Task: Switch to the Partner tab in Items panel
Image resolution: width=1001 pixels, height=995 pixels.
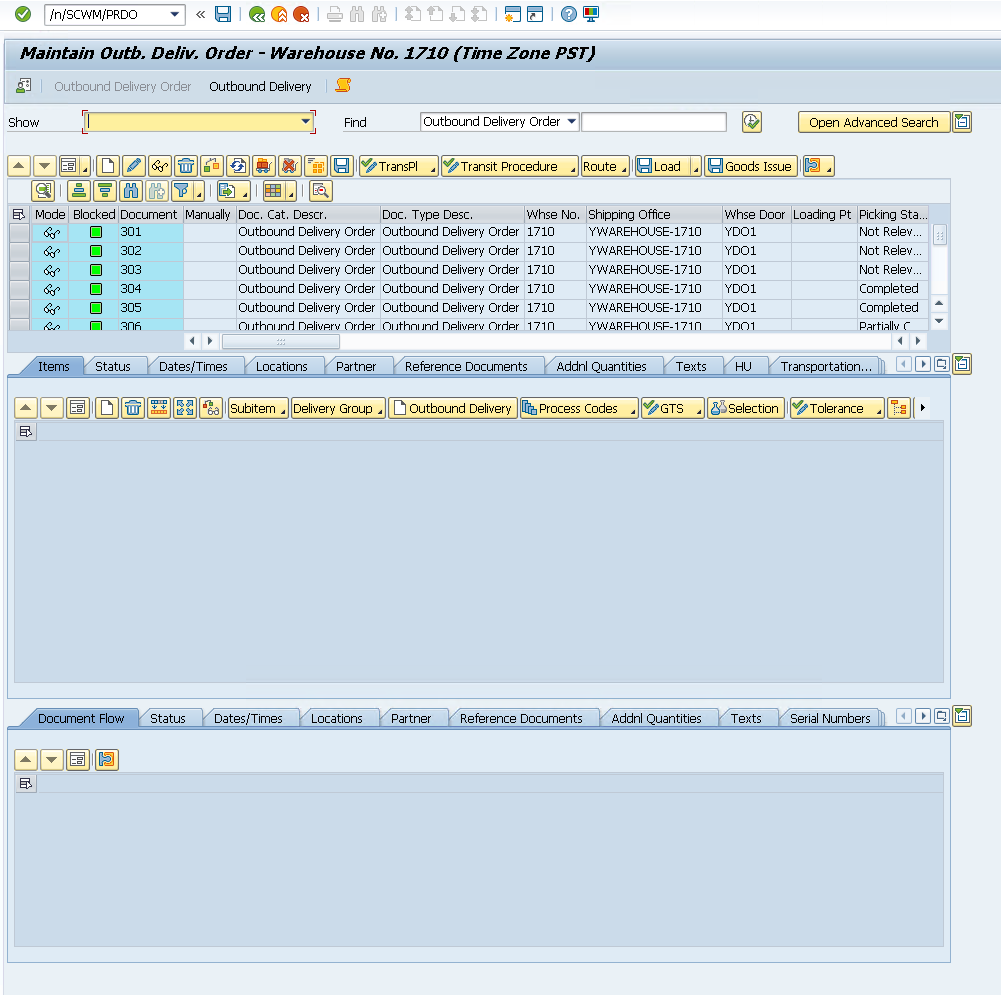Action: tap(356, 366)
